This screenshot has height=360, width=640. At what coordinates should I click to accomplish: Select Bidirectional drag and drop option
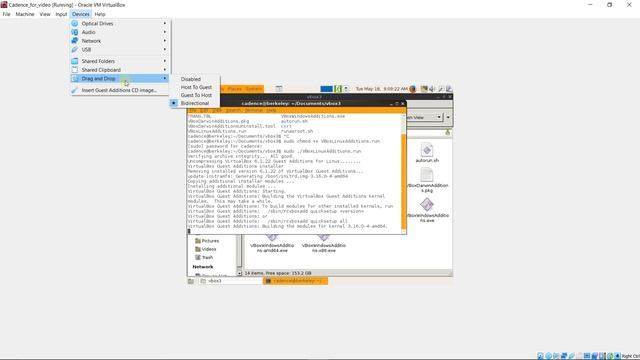coord(195,103)
